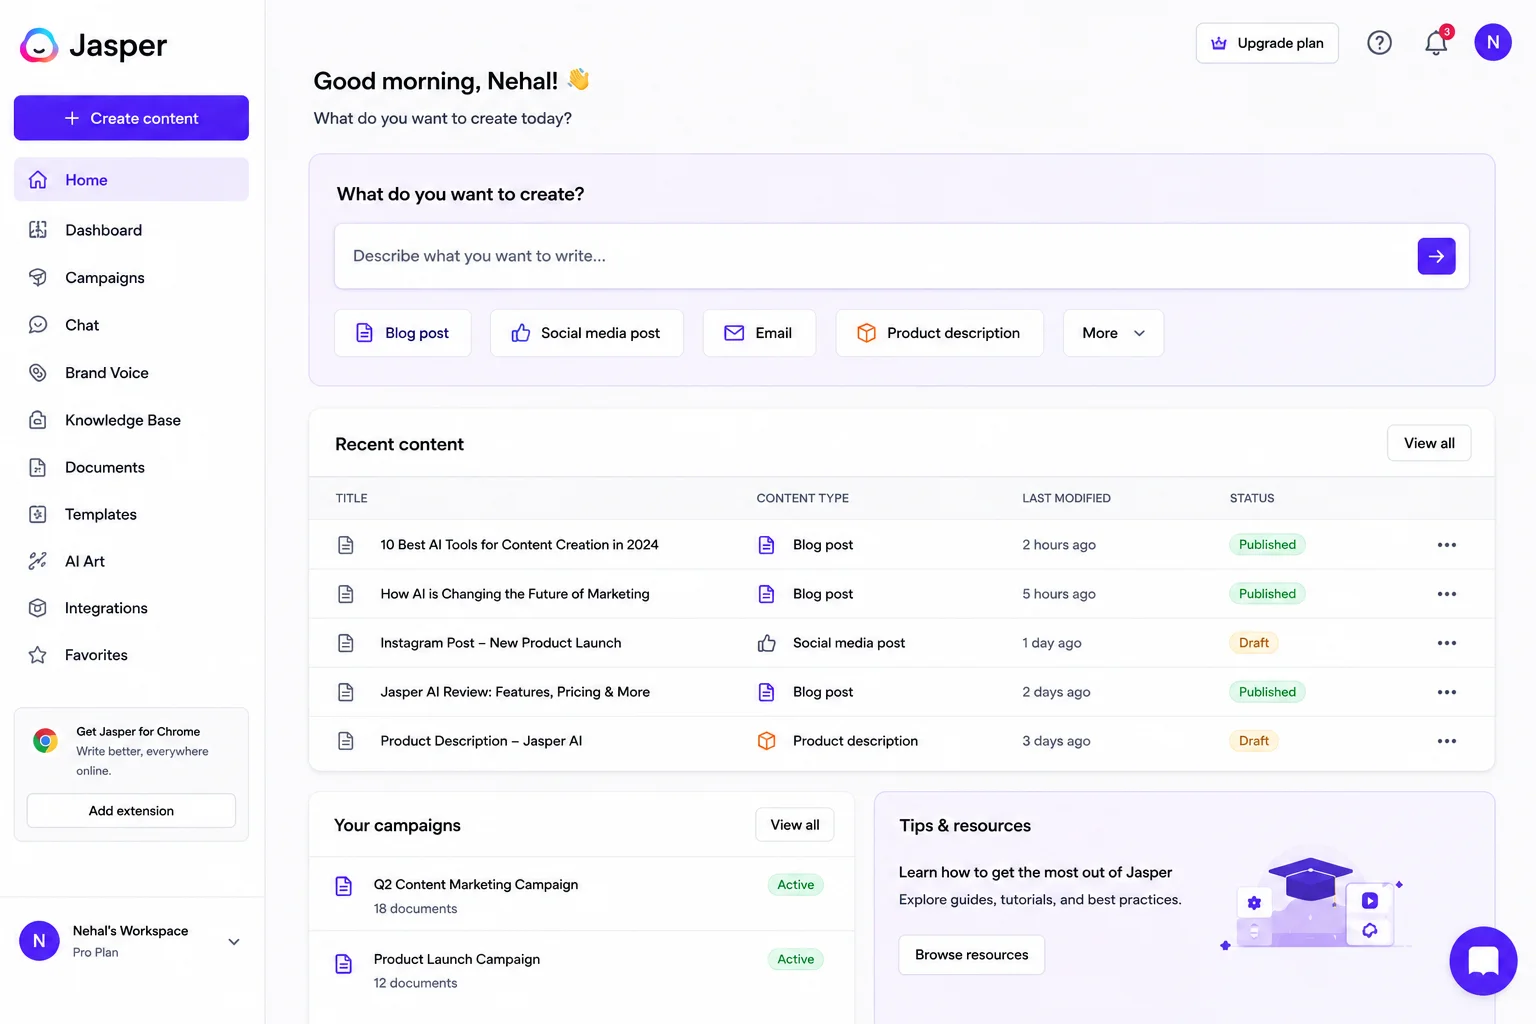This screenshot has height=1024, width=1536.
Task: Open options for 10 Best AI Tools row
Action: pyautogui.click(x=1446, y=545)
